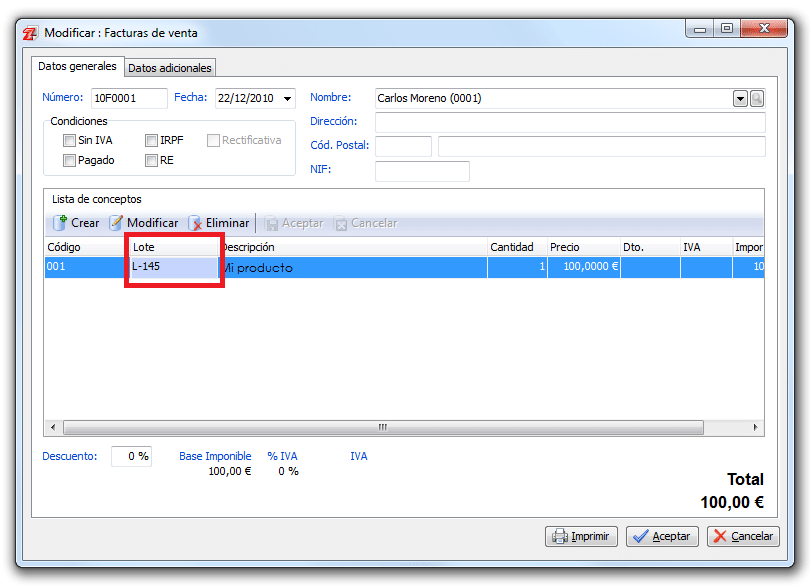810x588 pixels.
Task: Confirm changes with the Aceptar button
Action: coord(662,536)
